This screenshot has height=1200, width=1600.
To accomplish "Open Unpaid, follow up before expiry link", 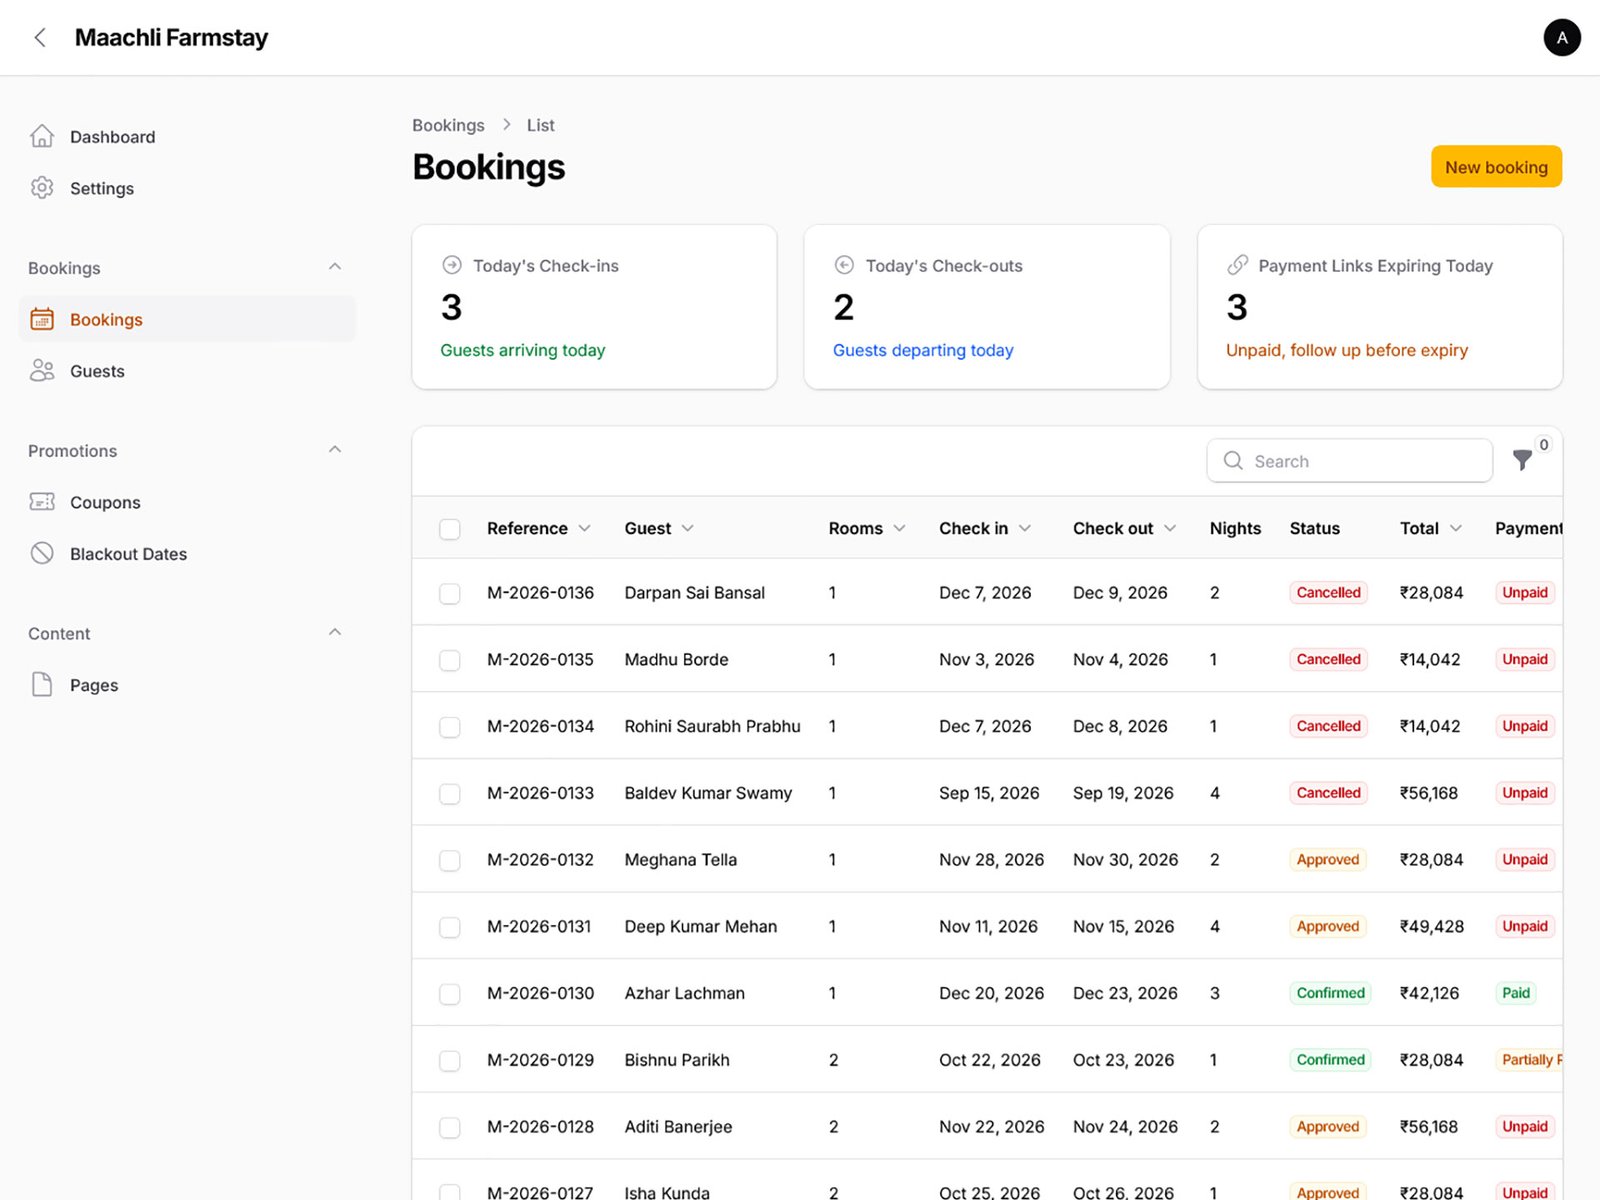I will tap(1346, 350).
